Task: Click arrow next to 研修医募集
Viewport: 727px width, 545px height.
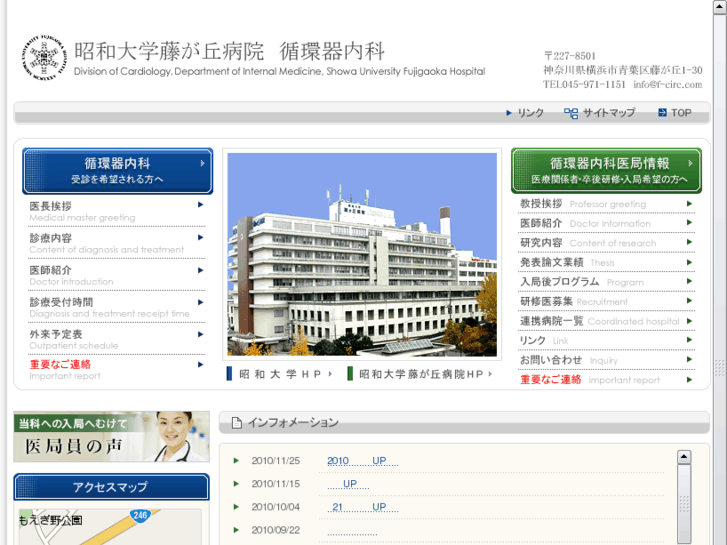Action: [x=689, y=301]
